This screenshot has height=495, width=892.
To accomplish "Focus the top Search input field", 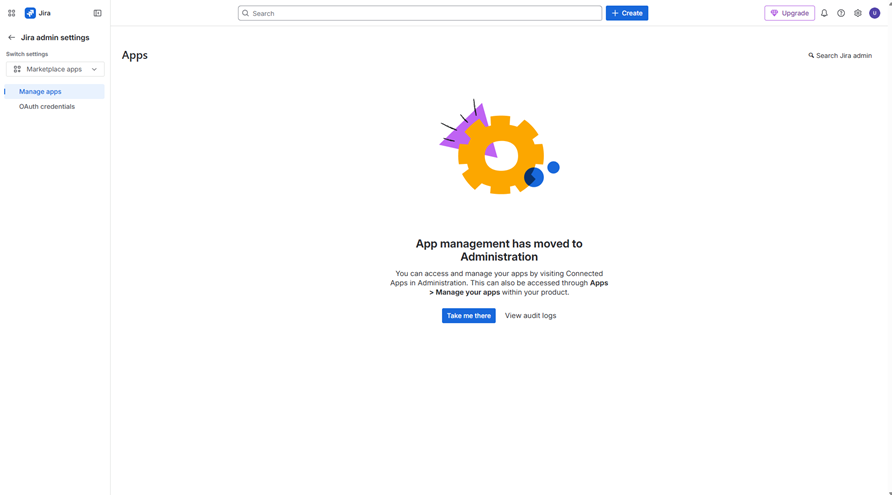I will point(420,13).
